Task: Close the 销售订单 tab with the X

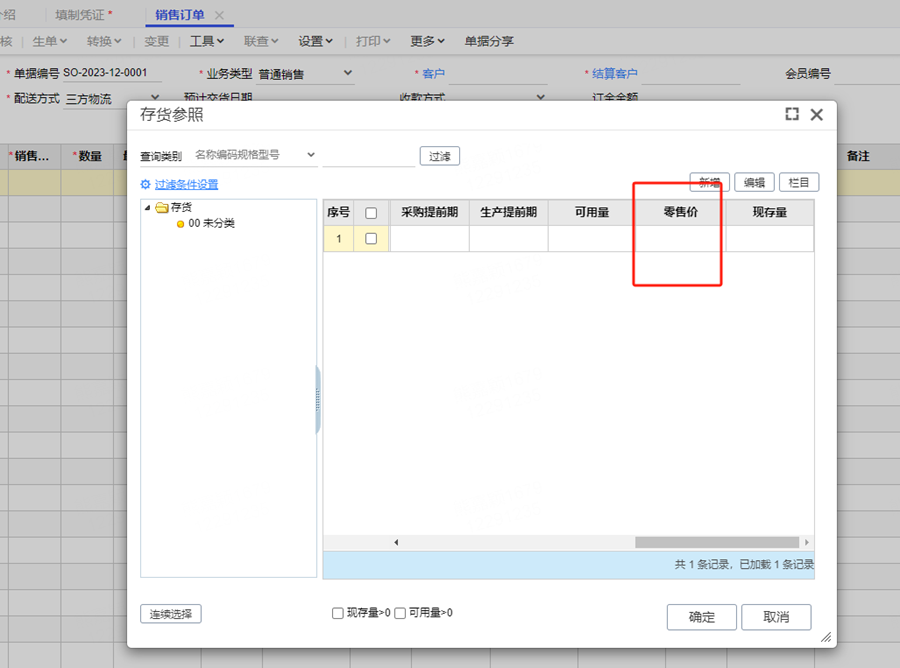Action: click(219, 15)
